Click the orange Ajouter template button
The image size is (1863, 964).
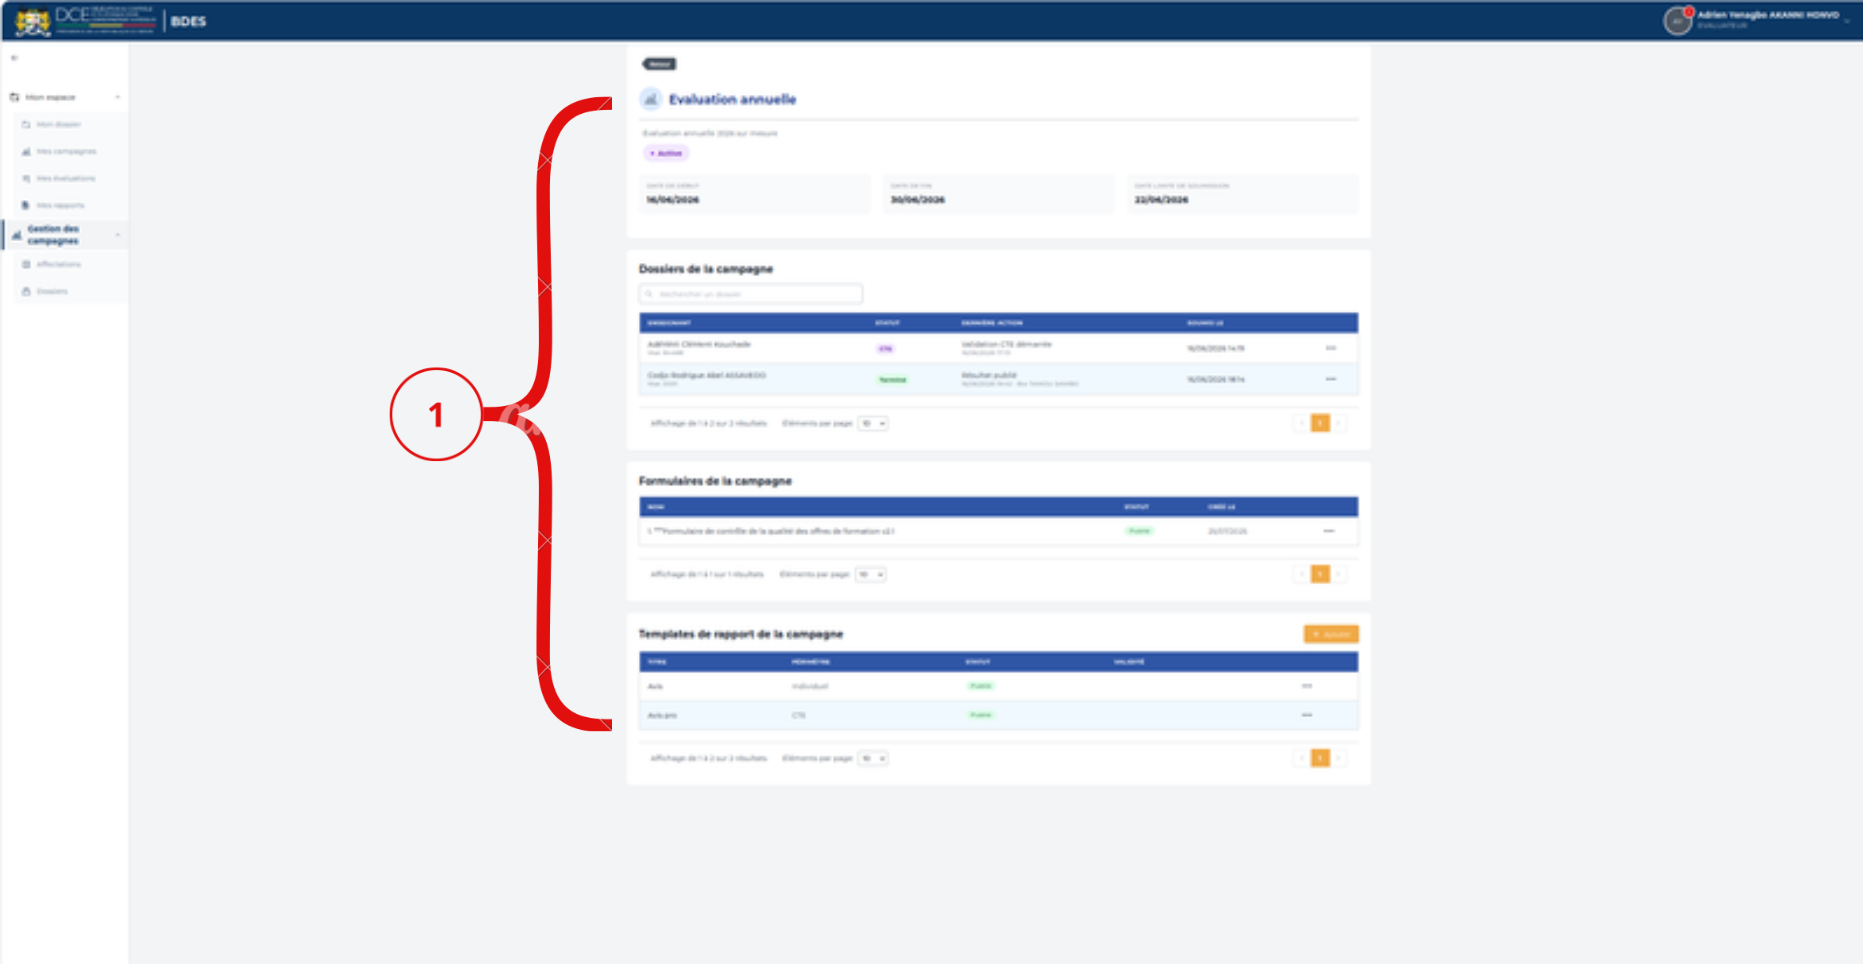[1331, 634]
